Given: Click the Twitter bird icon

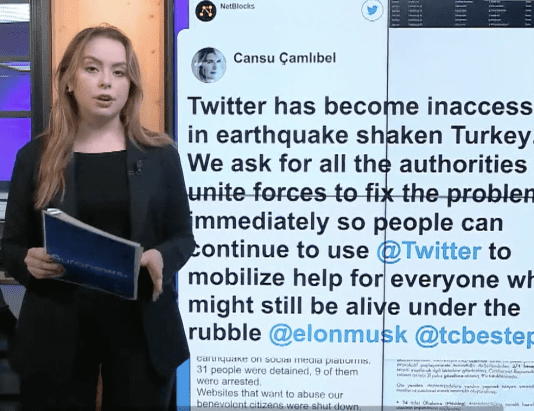Looking at the screenshot, I should [372, 10].
